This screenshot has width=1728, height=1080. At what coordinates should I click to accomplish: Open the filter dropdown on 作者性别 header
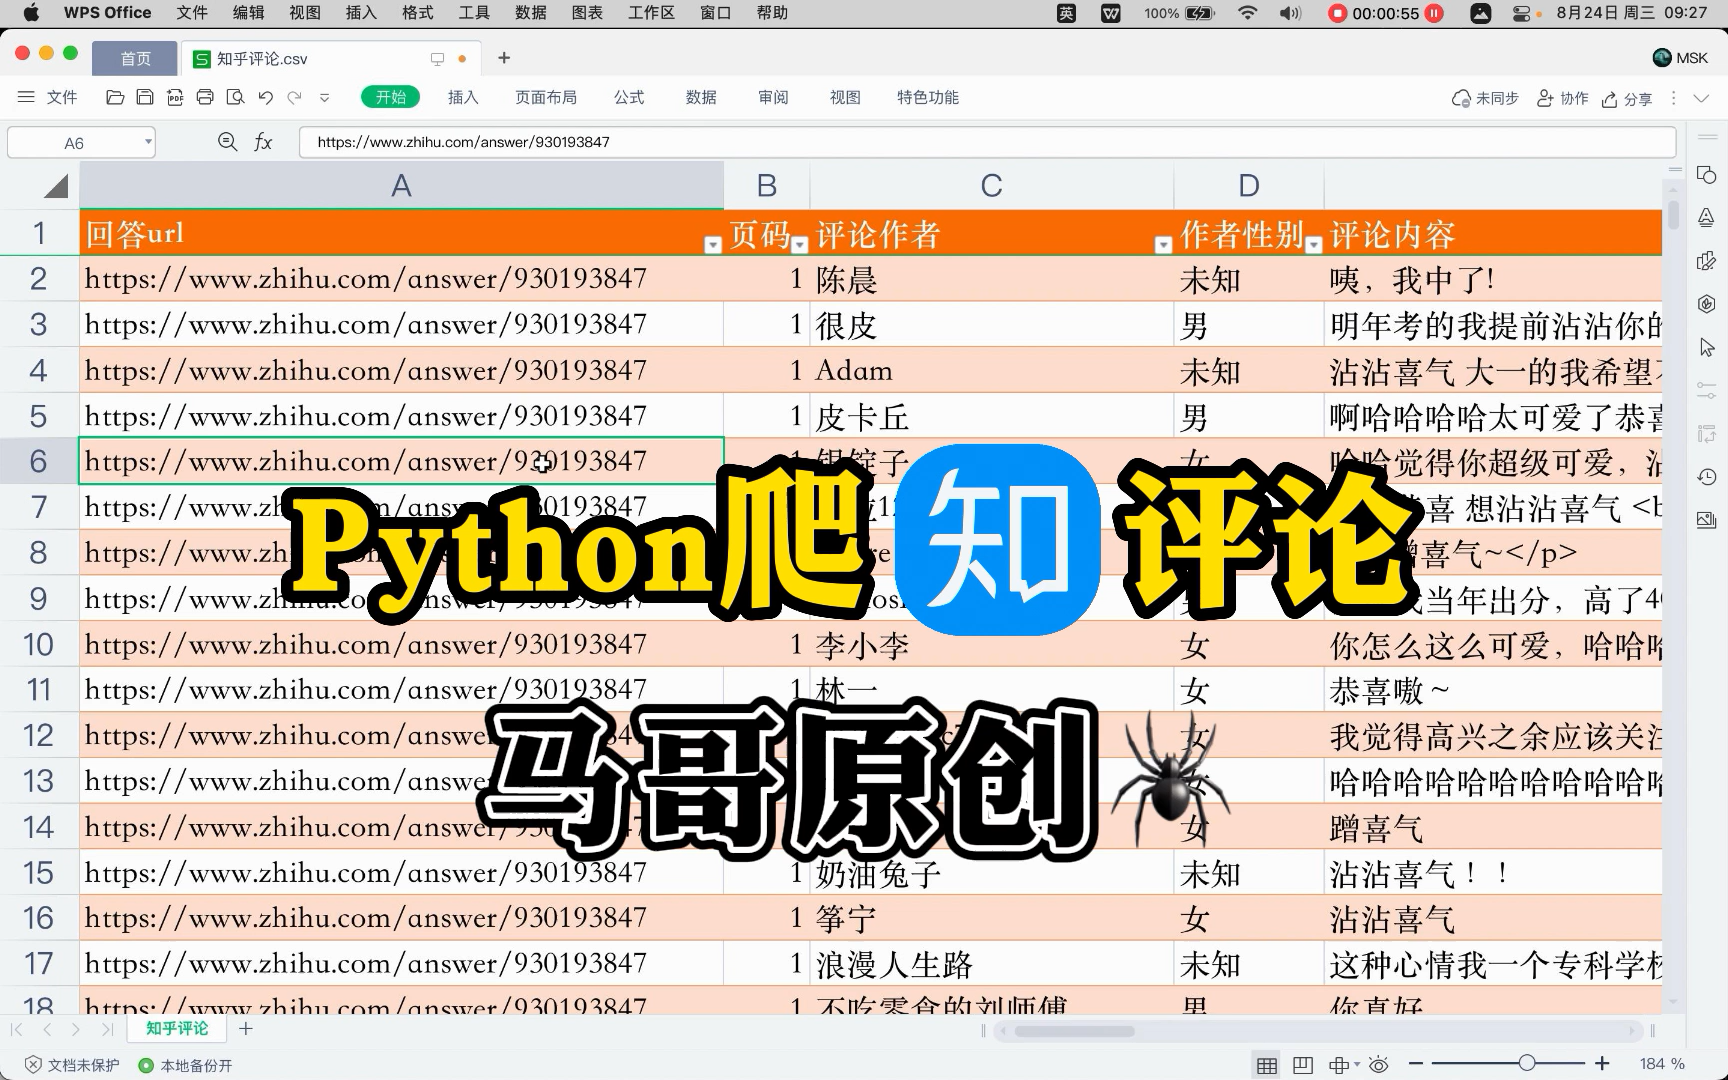pos(1314,245)
